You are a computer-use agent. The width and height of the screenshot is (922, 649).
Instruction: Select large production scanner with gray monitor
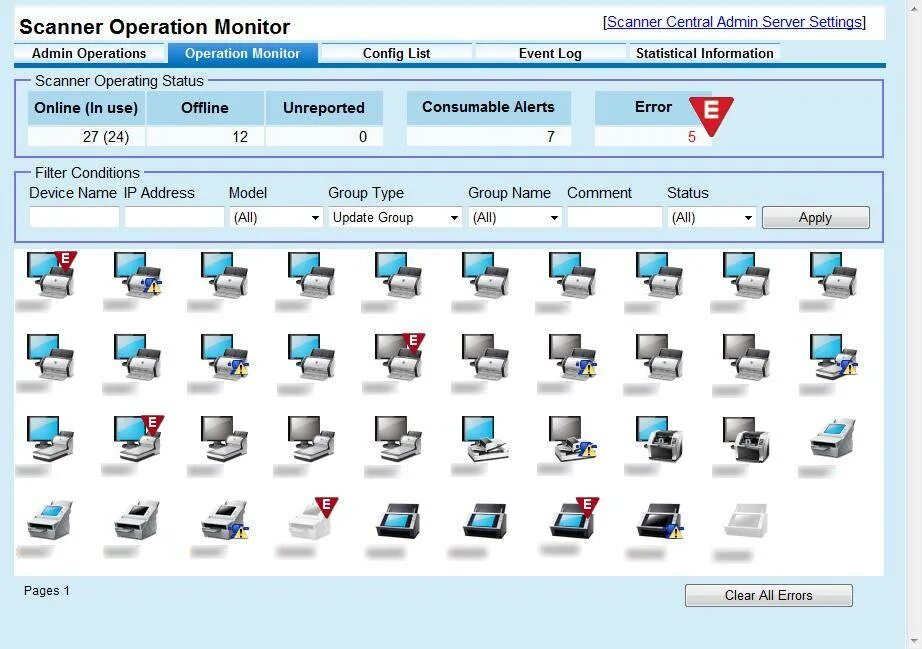(746, 439)
